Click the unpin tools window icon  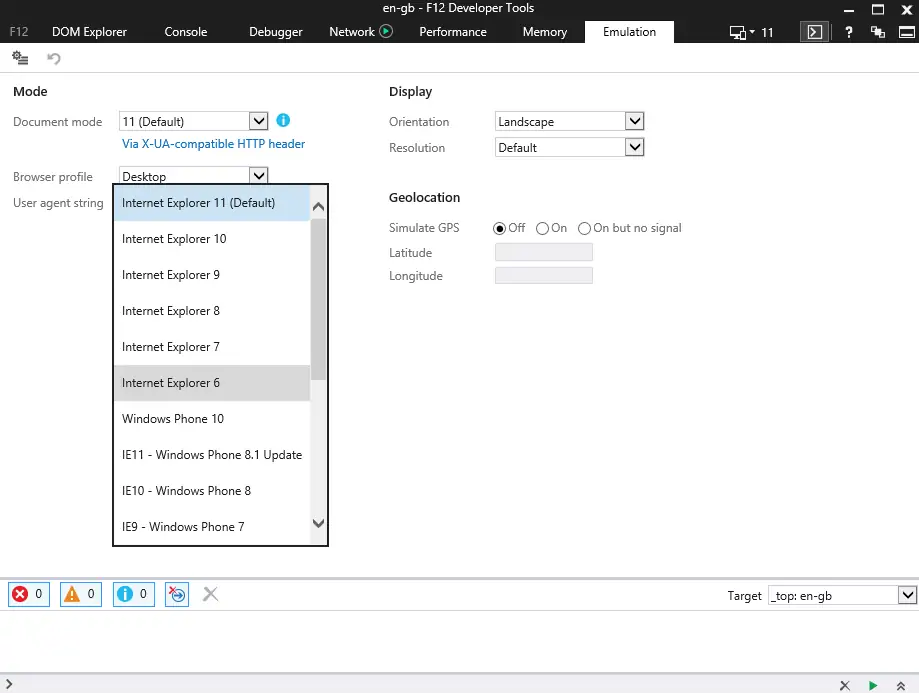877,32
